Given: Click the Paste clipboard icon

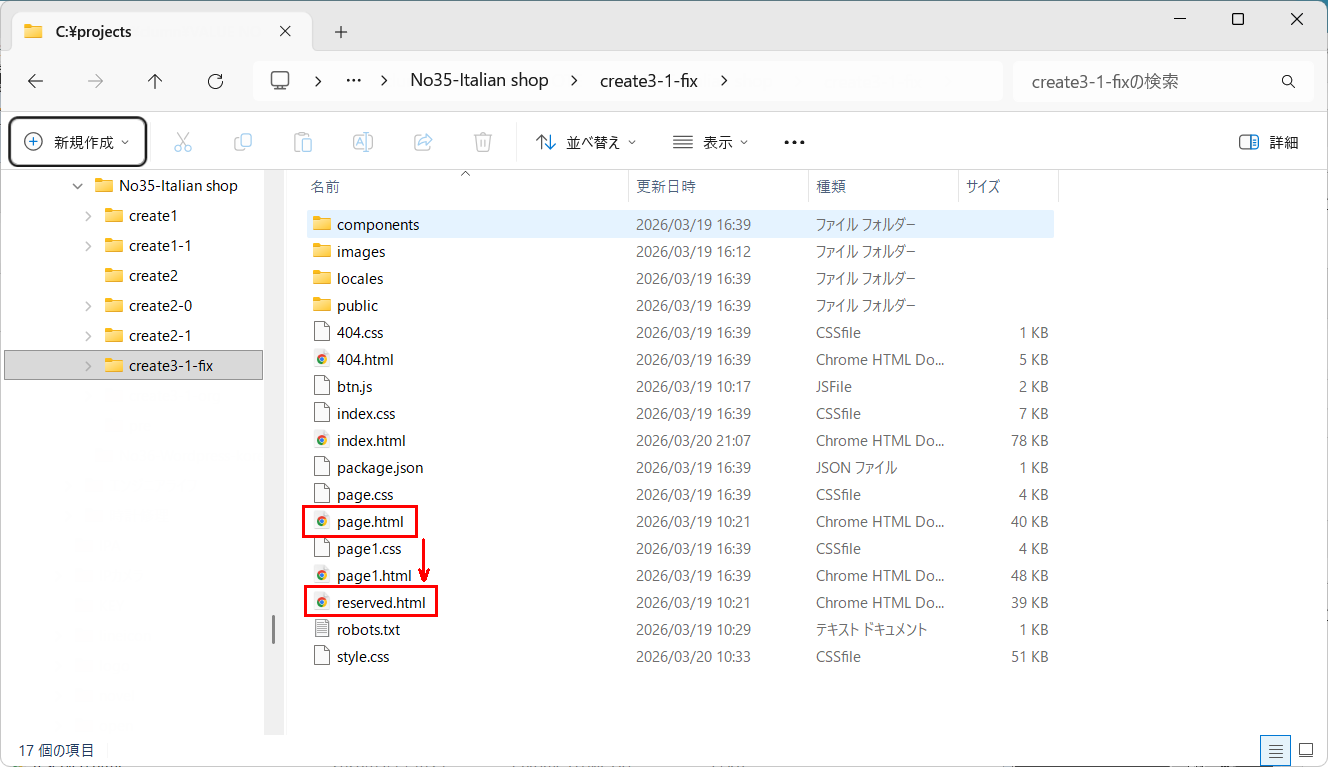Looking at the screenshot, I should click(303, 142).
